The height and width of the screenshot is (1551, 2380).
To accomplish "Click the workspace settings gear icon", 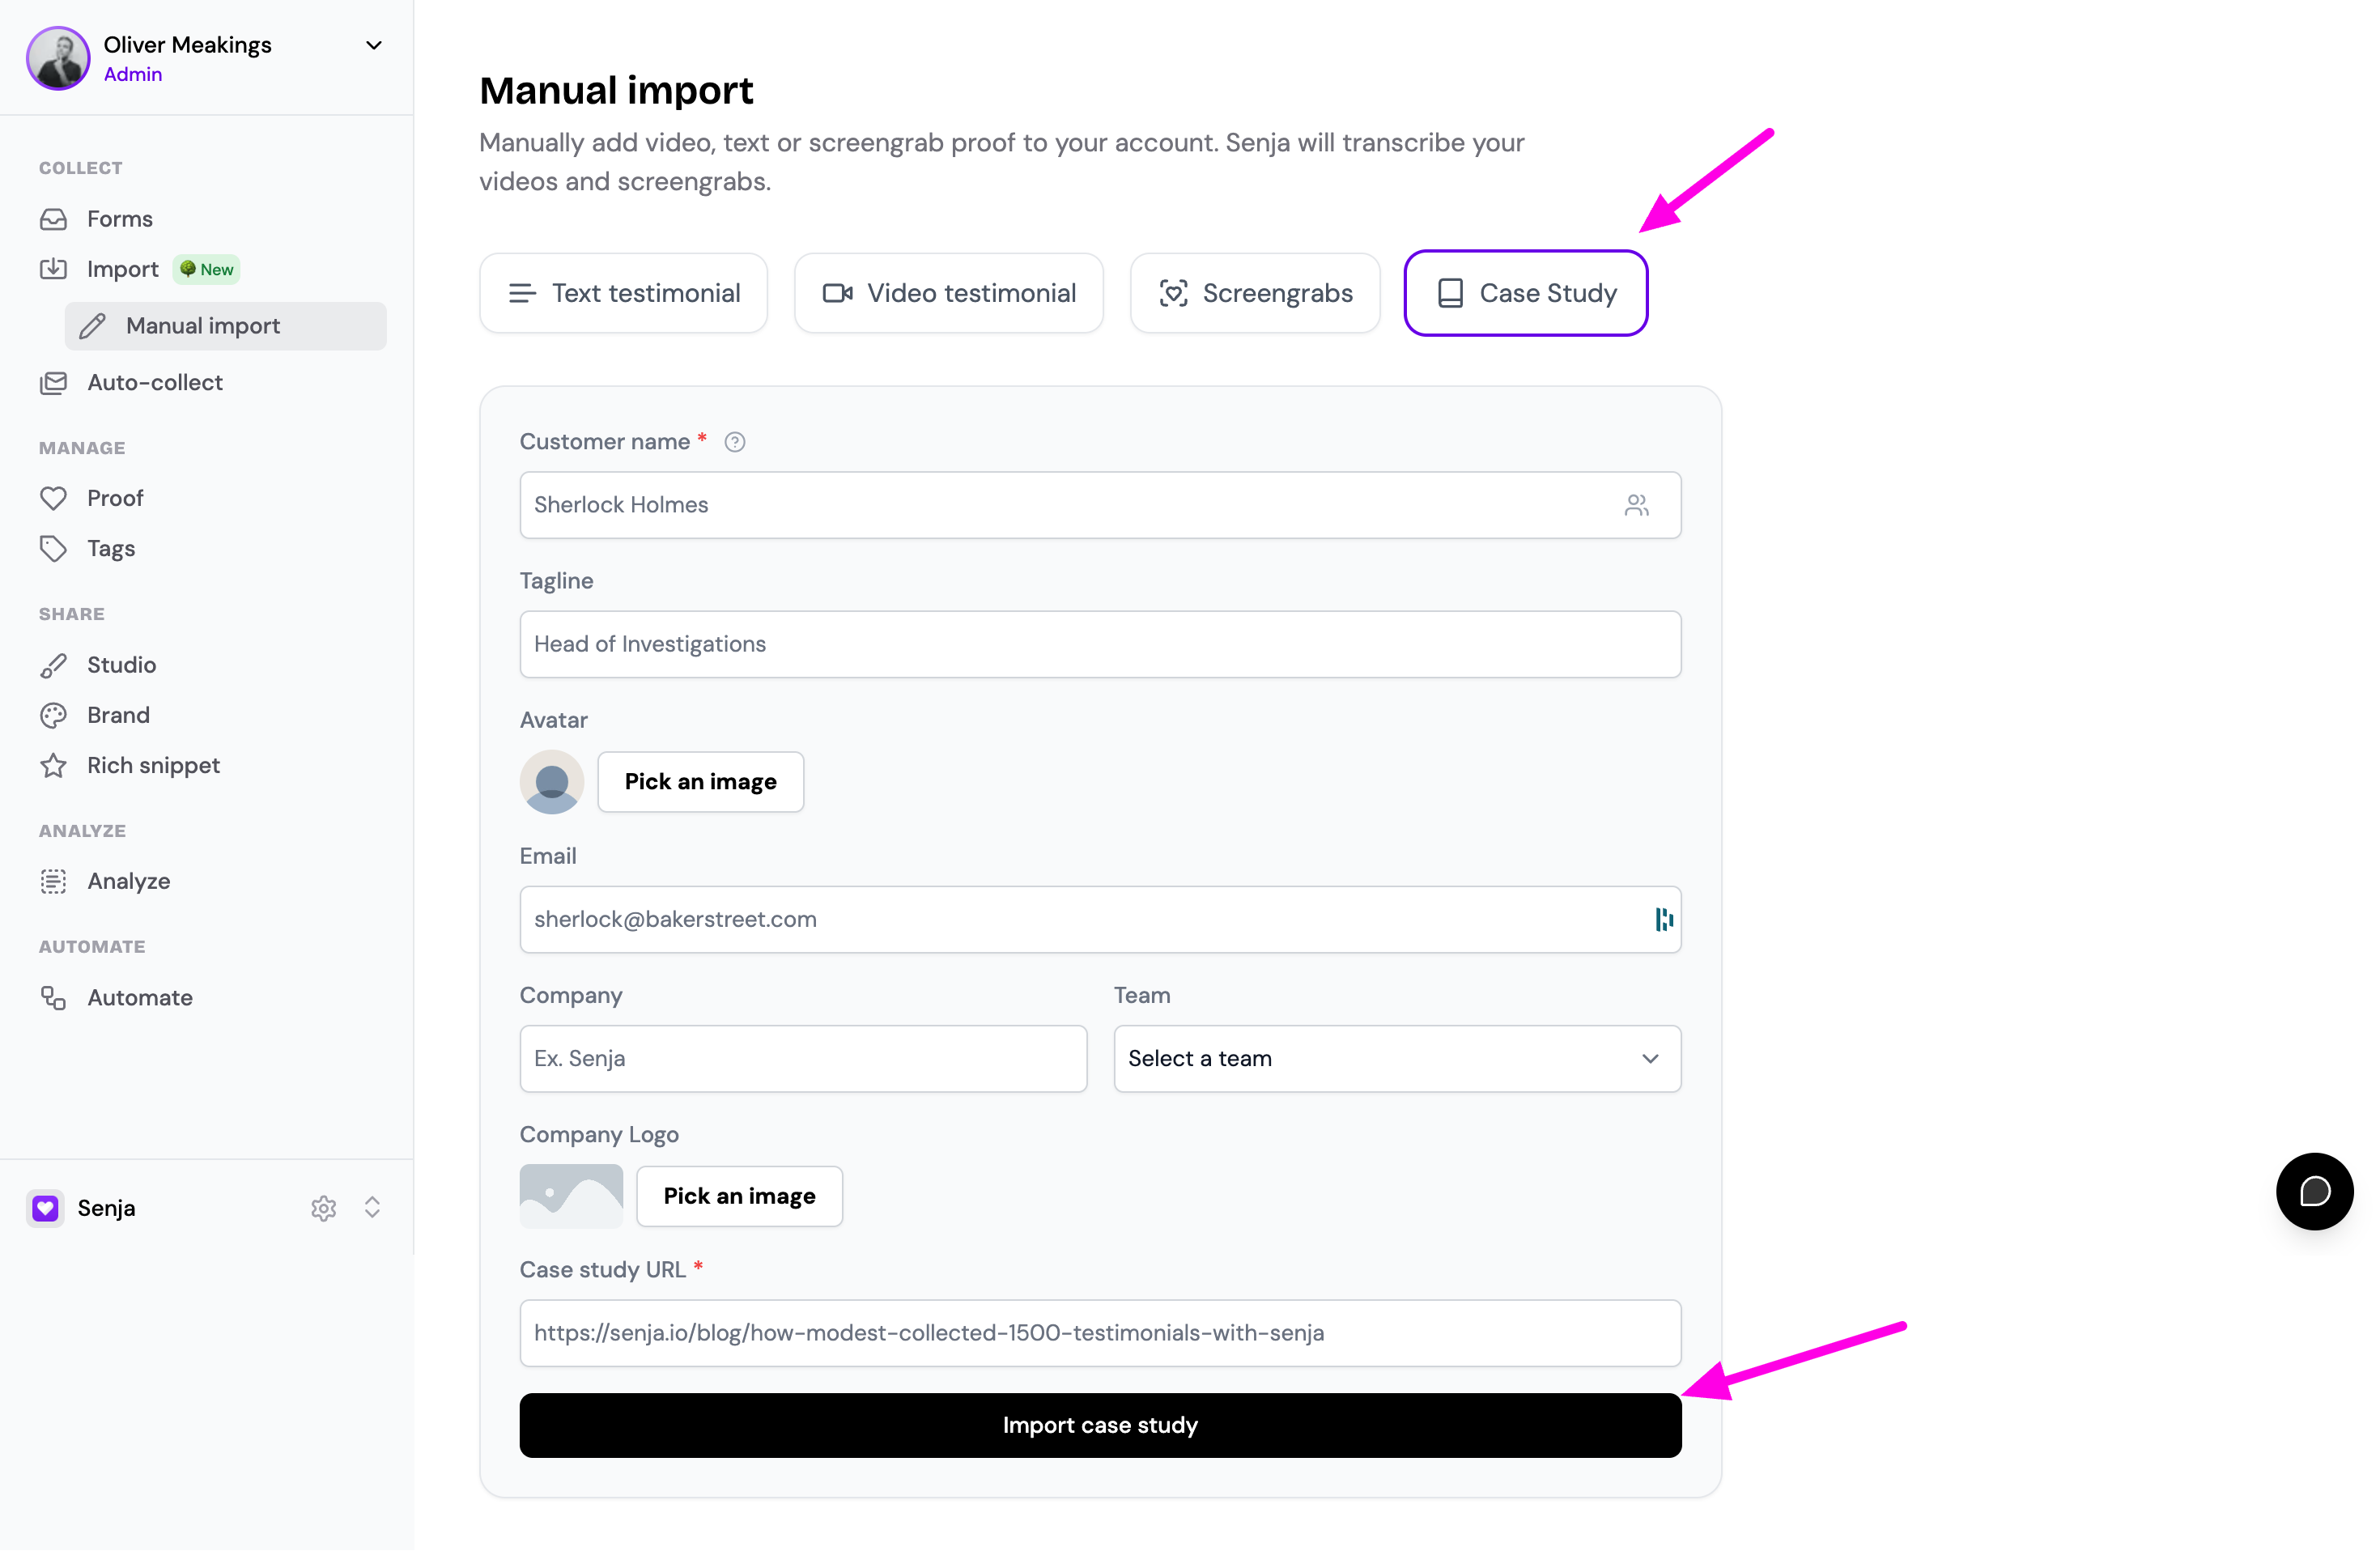I will click(323, 1208).
